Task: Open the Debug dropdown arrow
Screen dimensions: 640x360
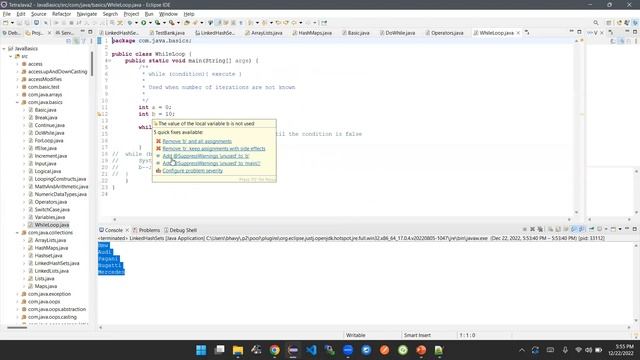Action: (136, 23)
